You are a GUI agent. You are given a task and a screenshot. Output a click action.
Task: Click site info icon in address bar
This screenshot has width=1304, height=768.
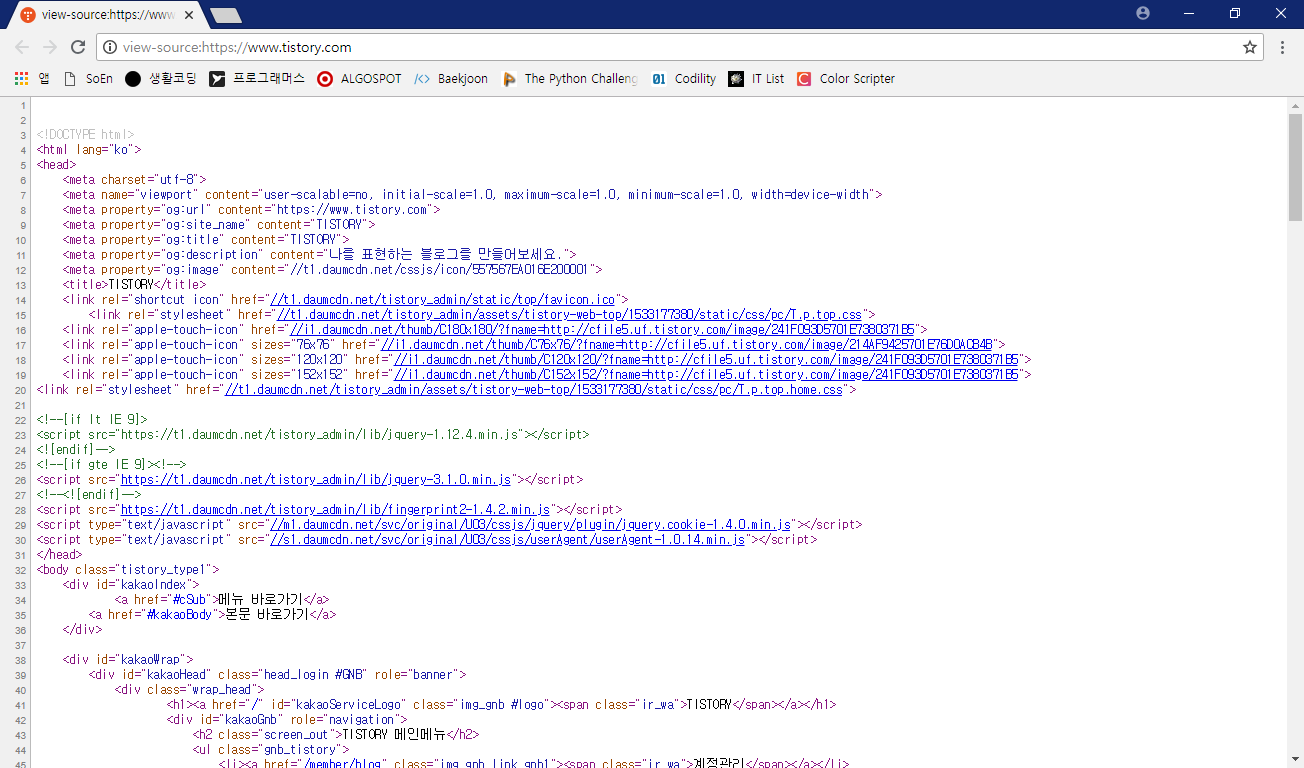[110, 47]
